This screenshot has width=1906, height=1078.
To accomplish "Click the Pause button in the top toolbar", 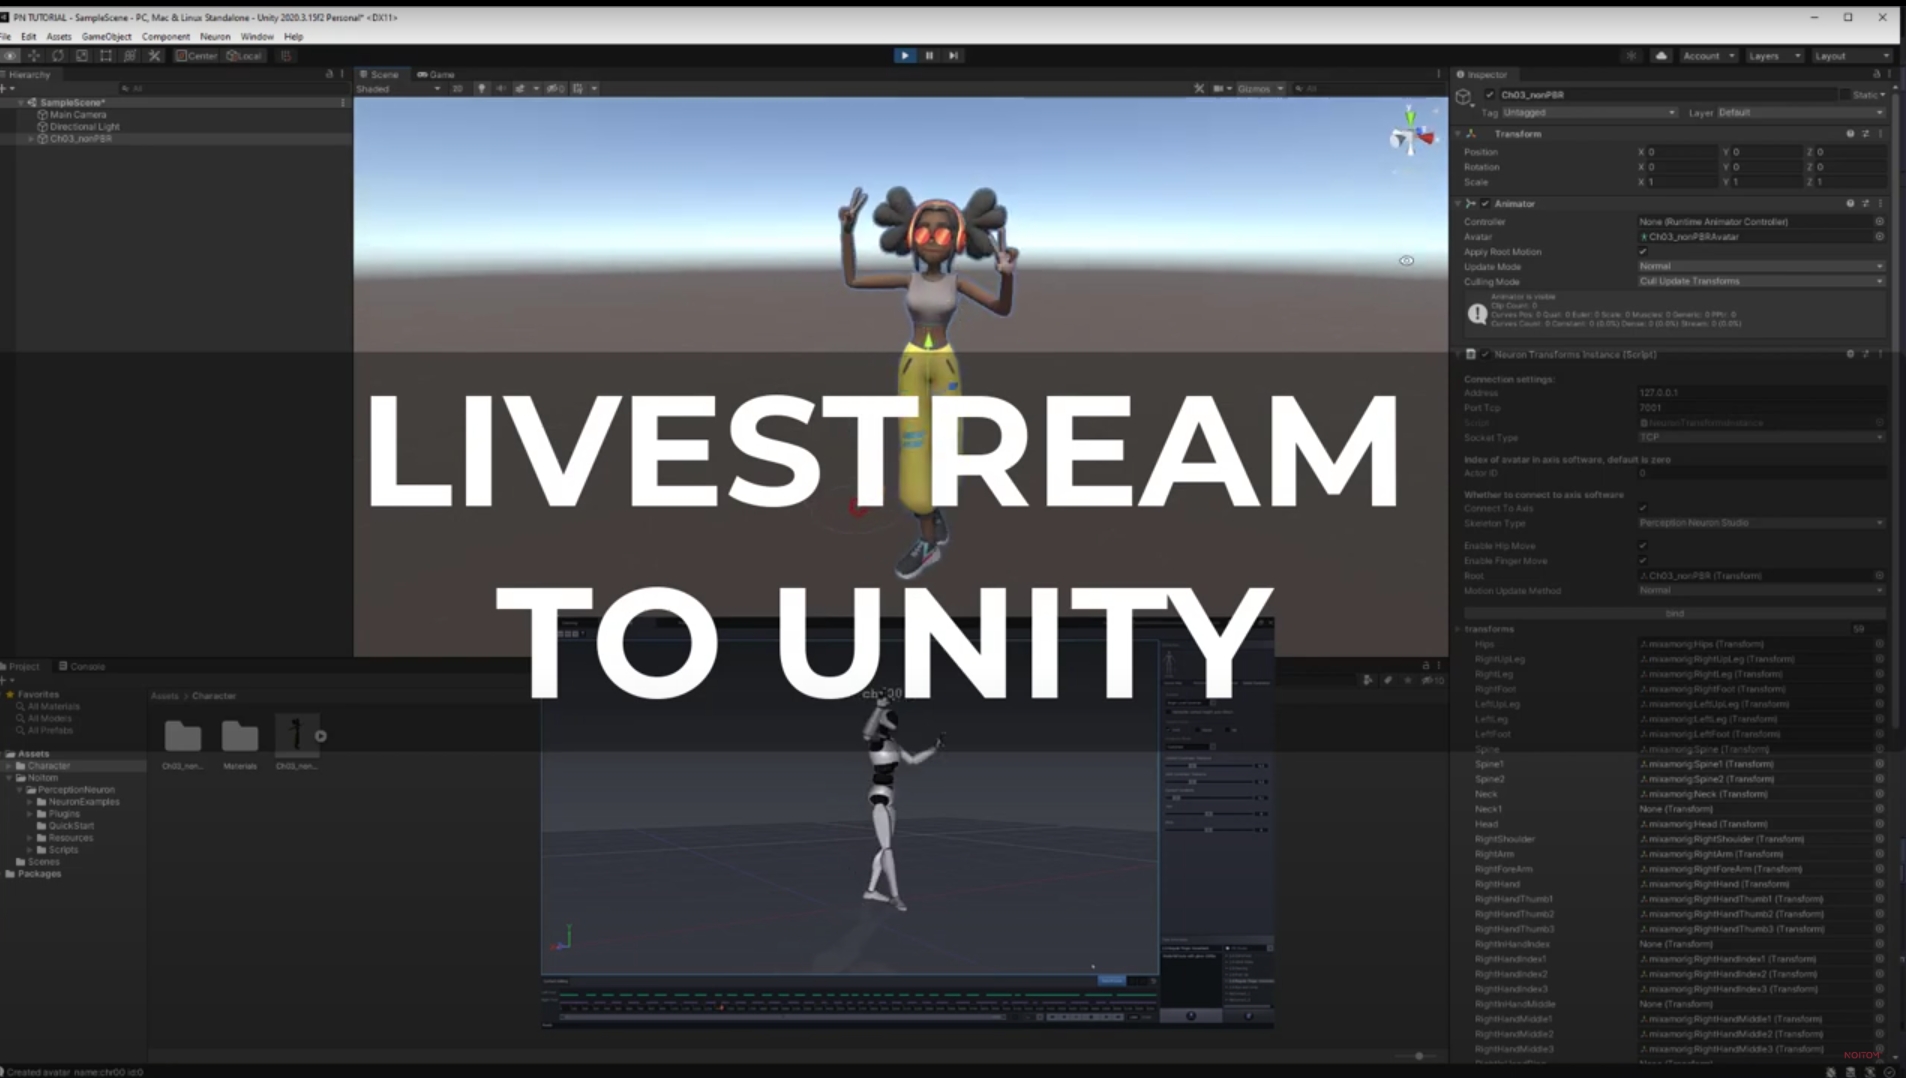I will tap(929, 56).
